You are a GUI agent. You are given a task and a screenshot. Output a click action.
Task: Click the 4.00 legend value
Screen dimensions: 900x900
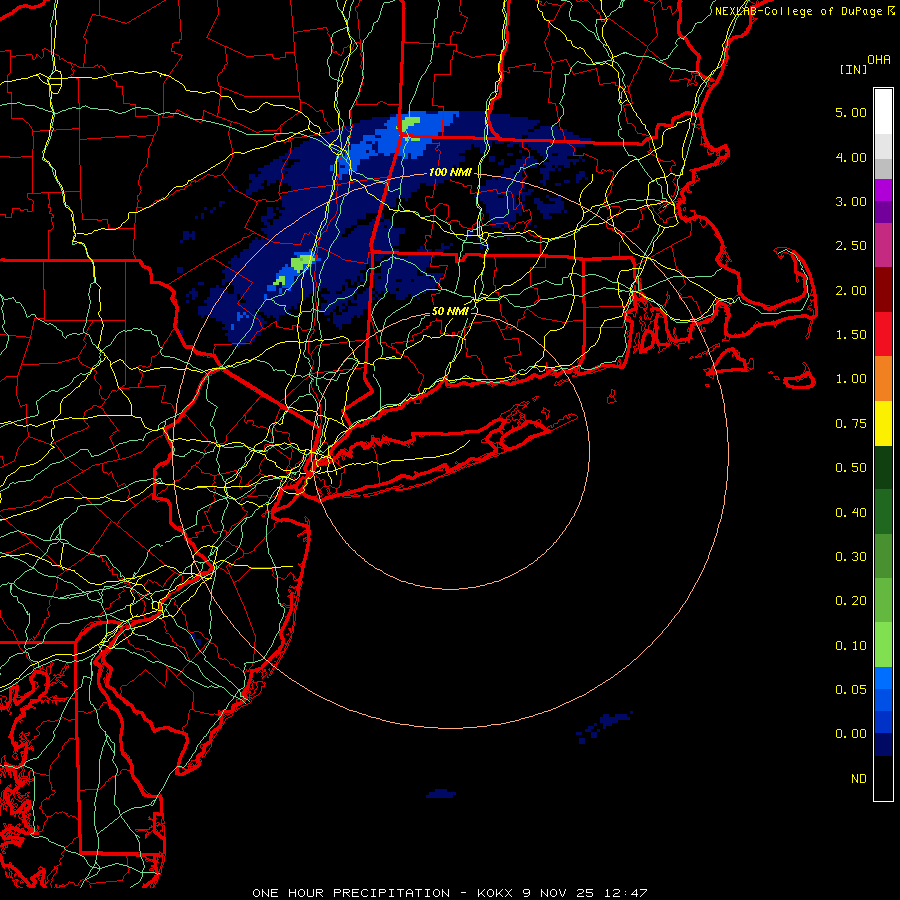click(x=851, y=157)
